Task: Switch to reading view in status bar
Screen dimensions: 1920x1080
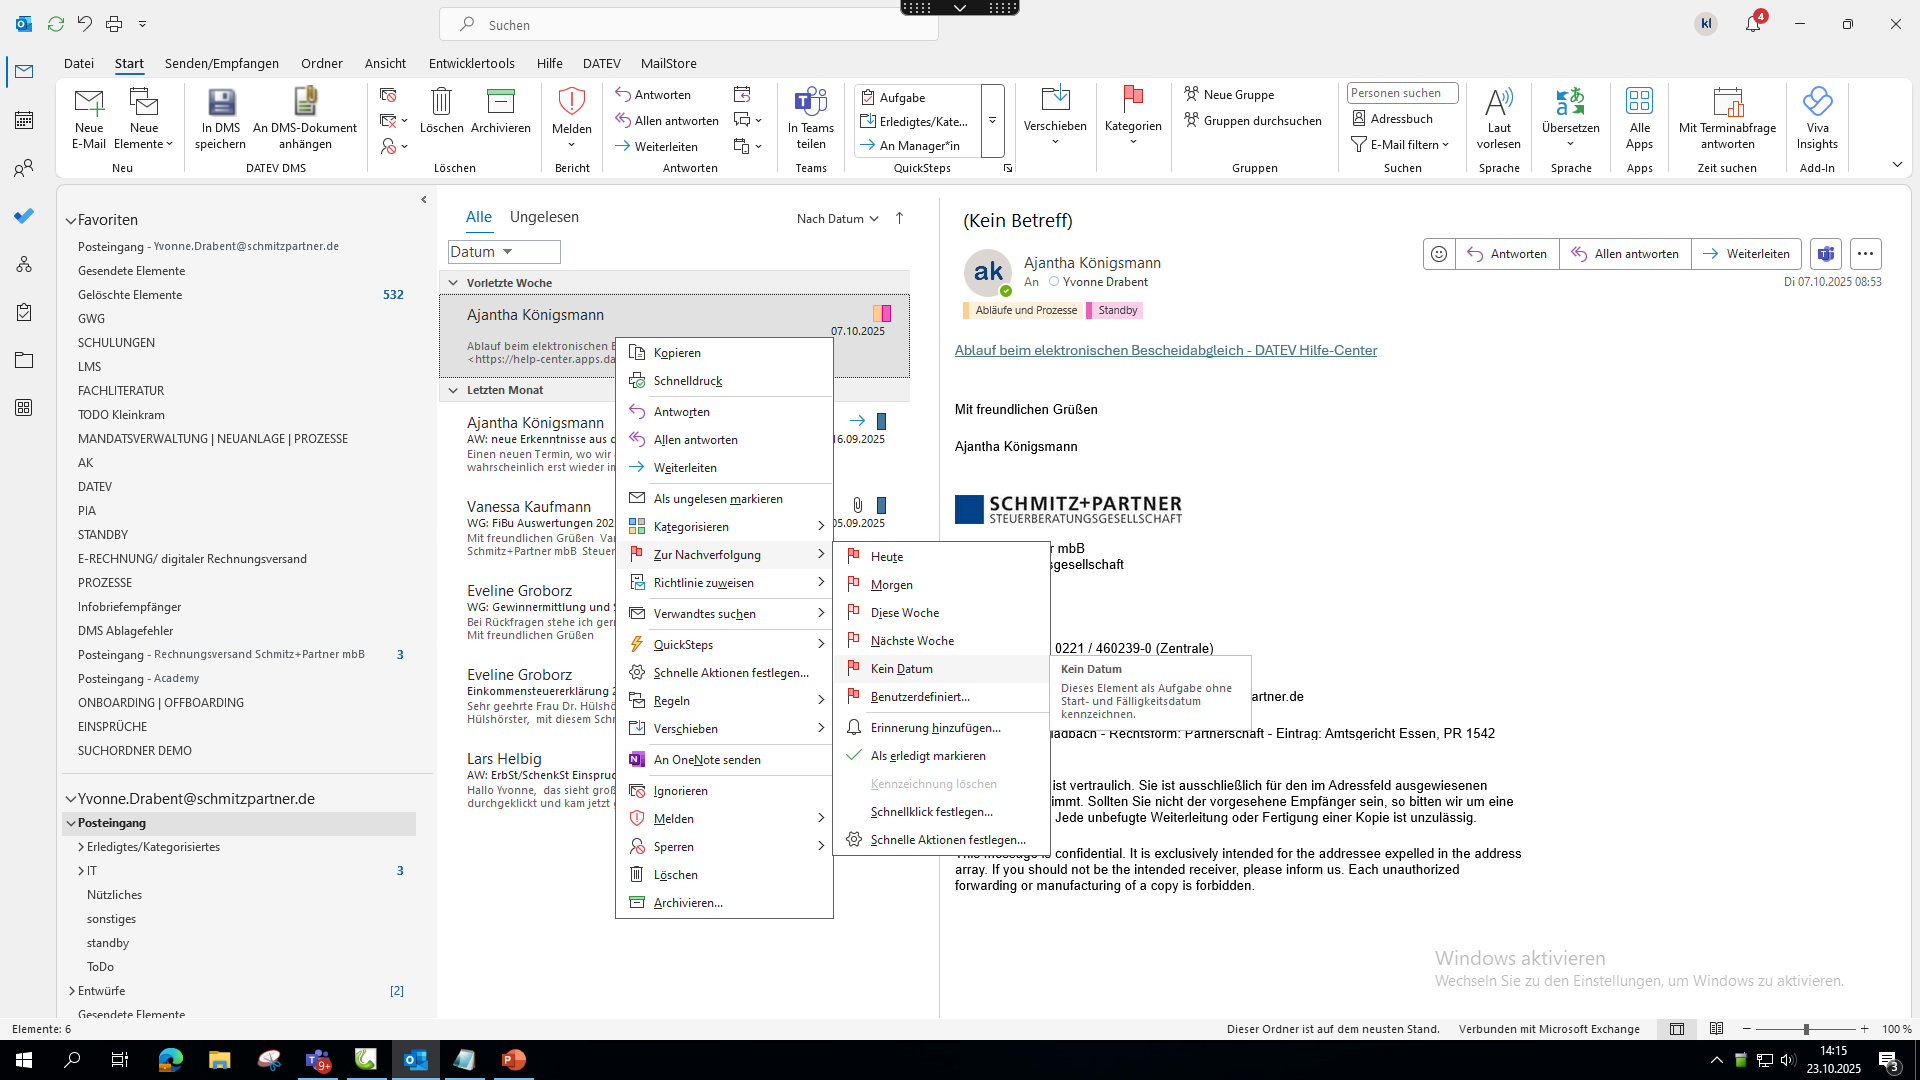Action: tap(1716, 1029)
